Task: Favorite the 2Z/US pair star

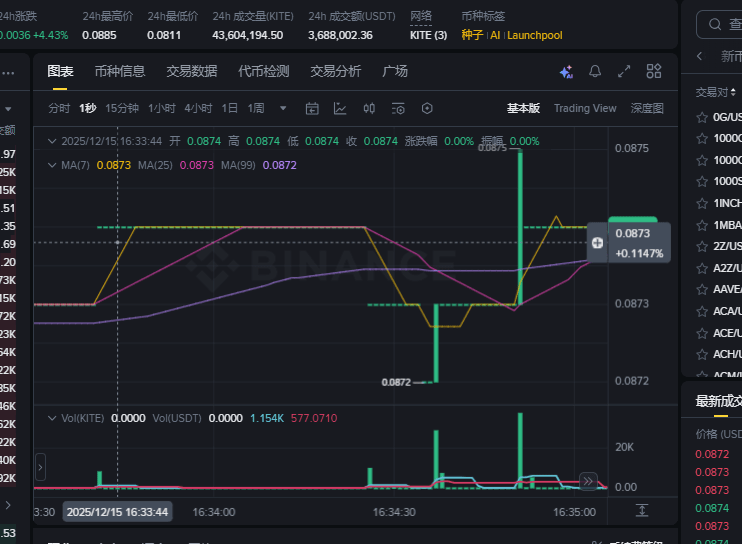Action: [702, 246]
